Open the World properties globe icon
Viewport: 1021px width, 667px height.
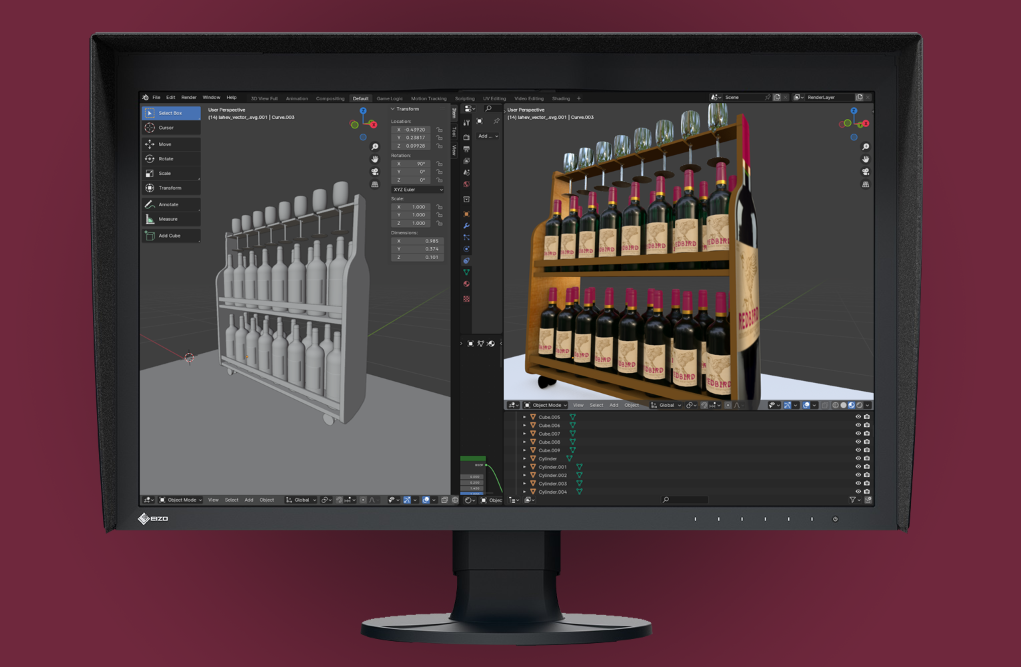[466, 184]
